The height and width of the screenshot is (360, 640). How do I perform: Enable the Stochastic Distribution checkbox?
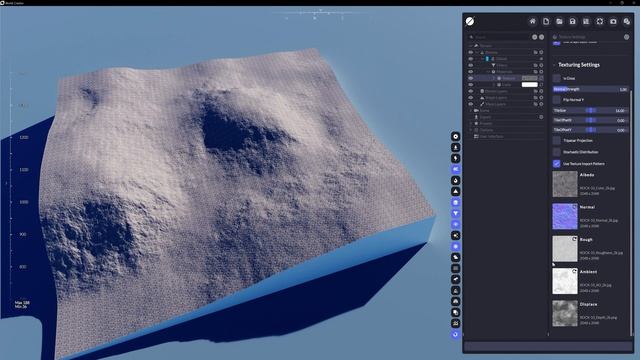click(x=557, y=152)
